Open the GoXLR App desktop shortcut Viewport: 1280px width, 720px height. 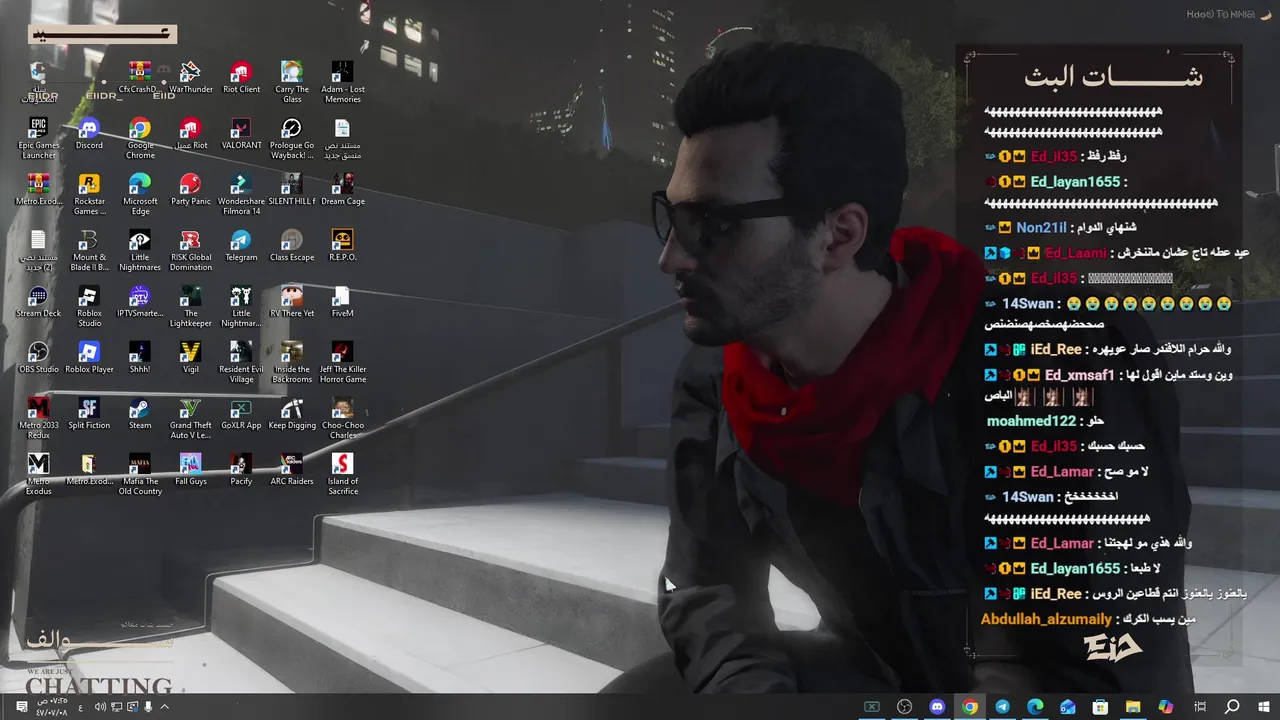coord(241,414)
